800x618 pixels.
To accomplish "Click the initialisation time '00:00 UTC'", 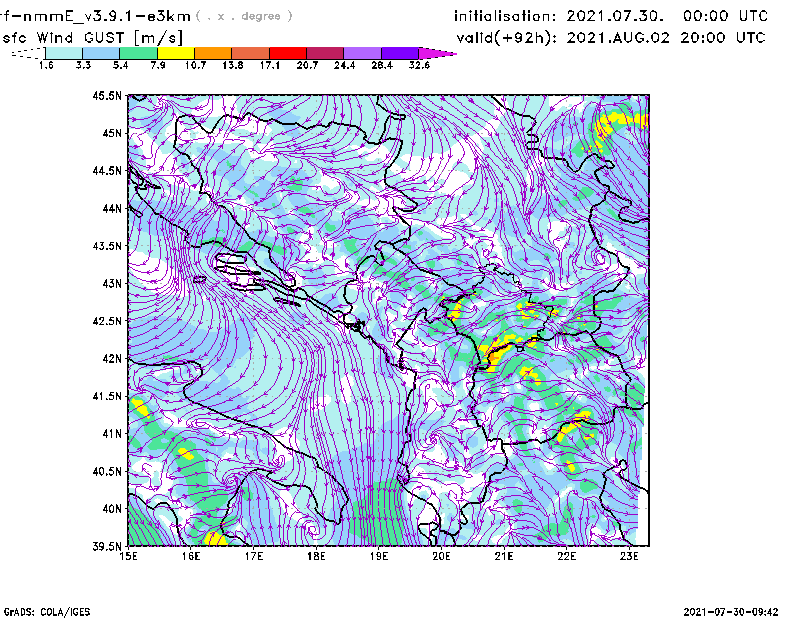I will click(726, 16).
